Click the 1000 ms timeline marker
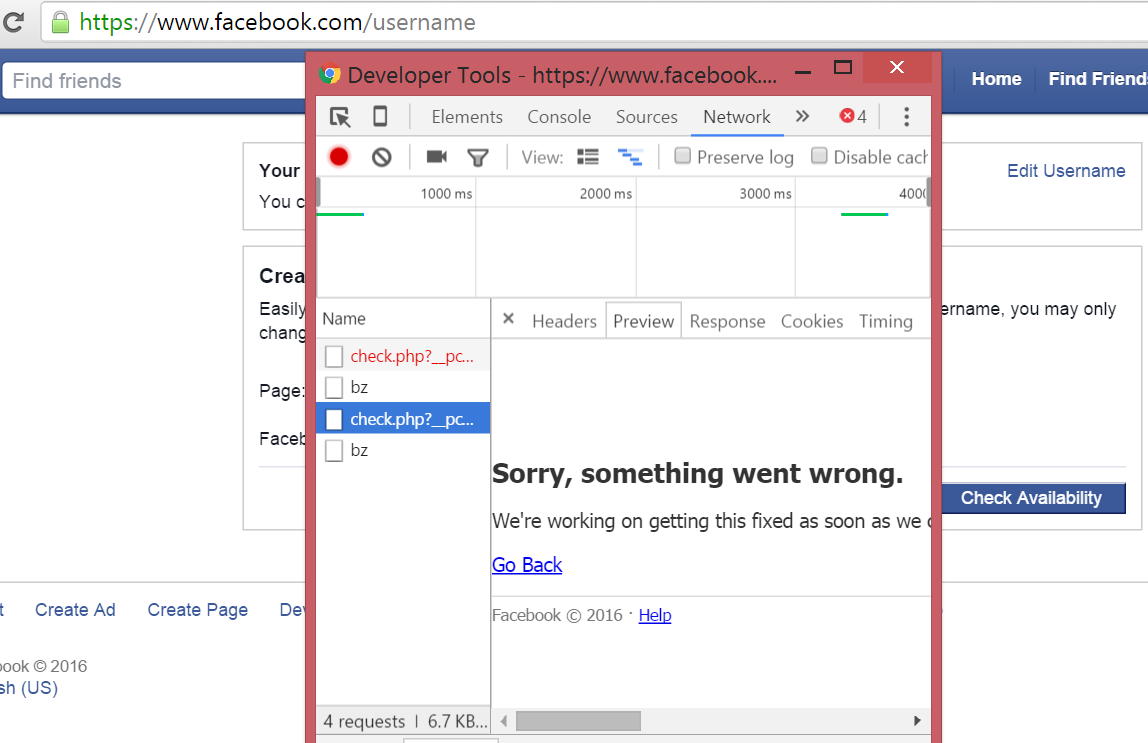The height and width of the screenshot is (743, 1148). [447, 194]
